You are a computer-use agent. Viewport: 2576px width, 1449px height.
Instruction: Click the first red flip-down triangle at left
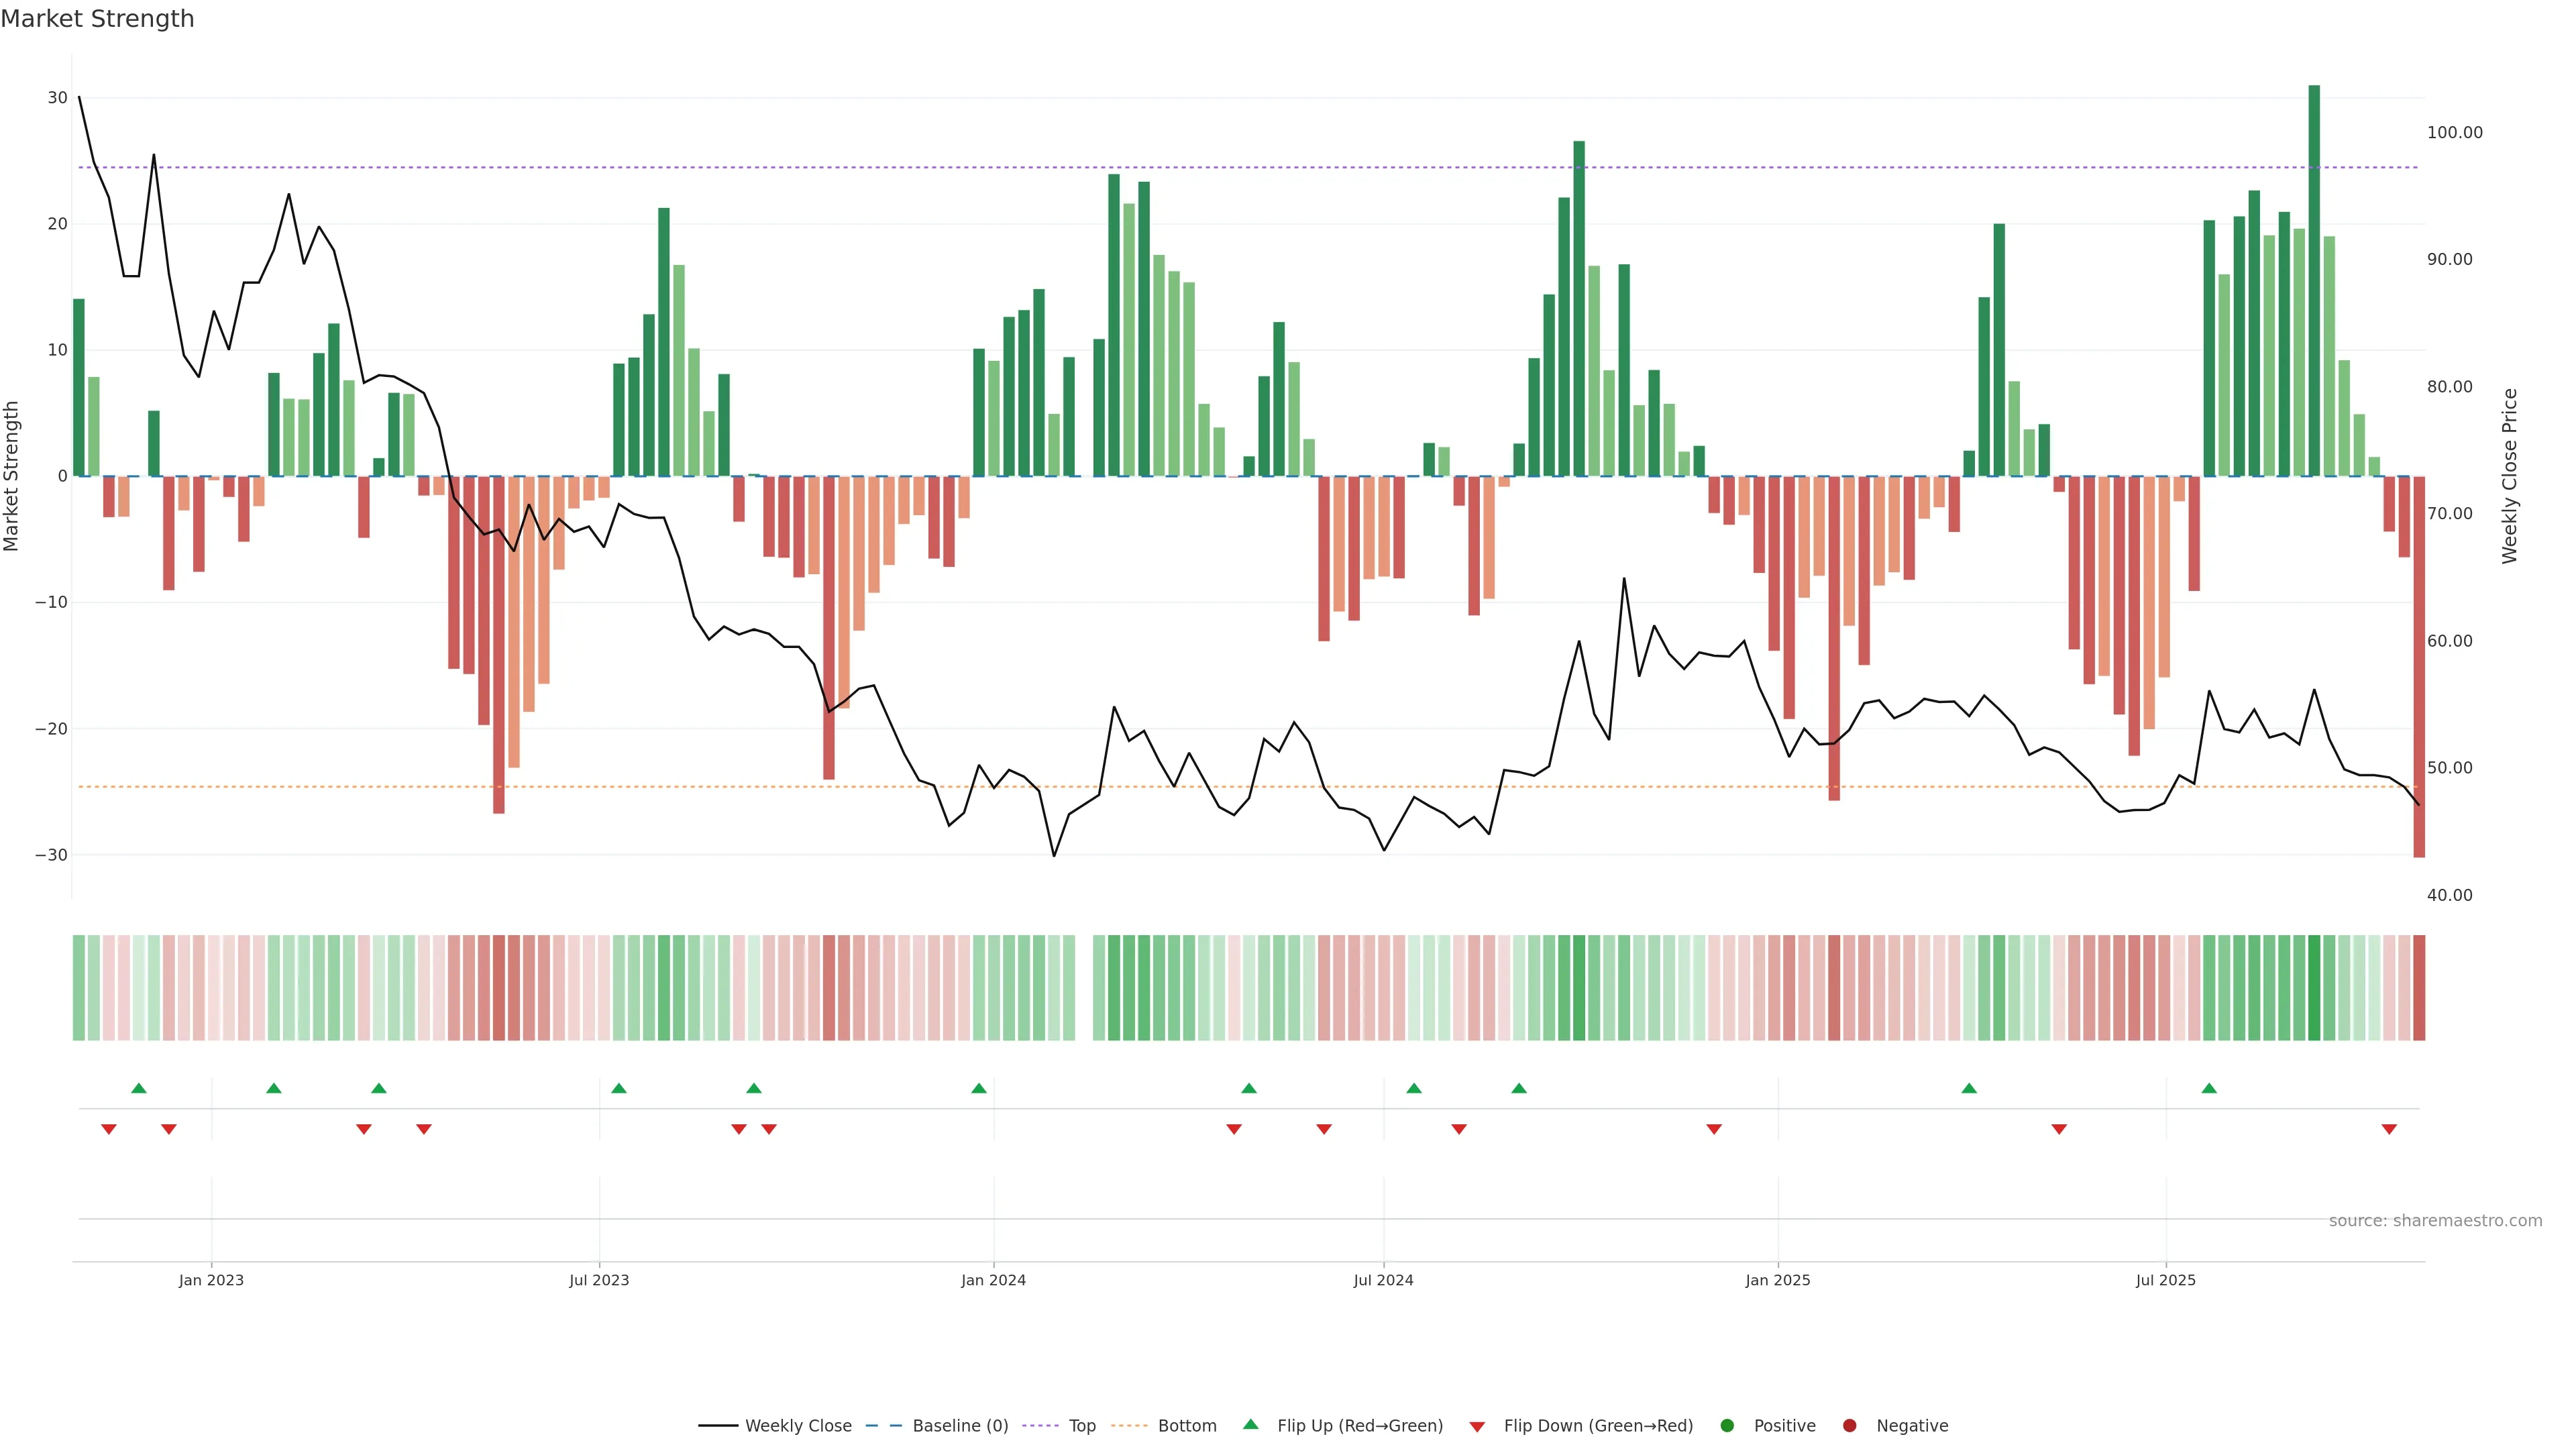click(x=109, y=1129)
